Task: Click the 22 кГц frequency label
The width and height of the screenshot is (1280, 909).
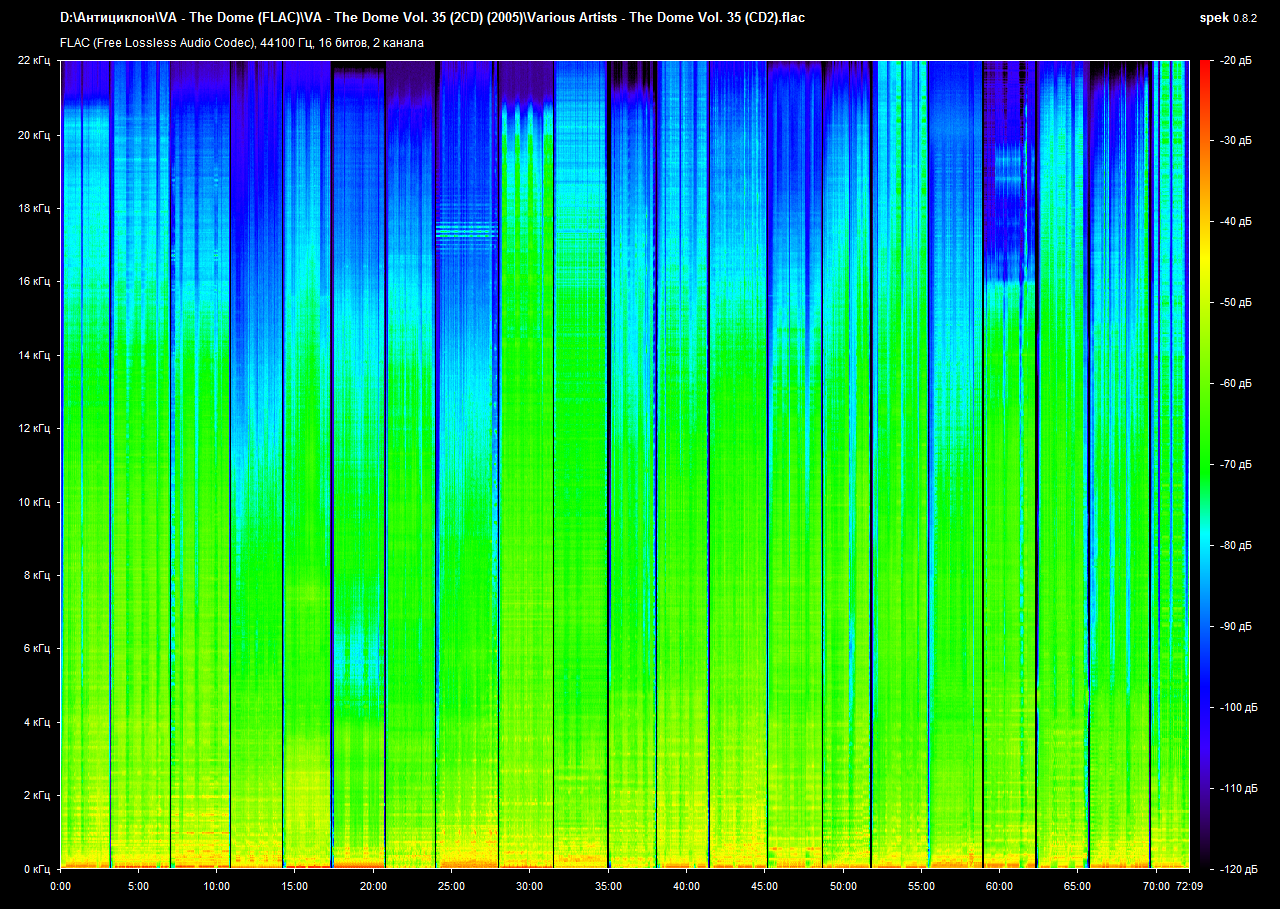Action: click(34, 61)
